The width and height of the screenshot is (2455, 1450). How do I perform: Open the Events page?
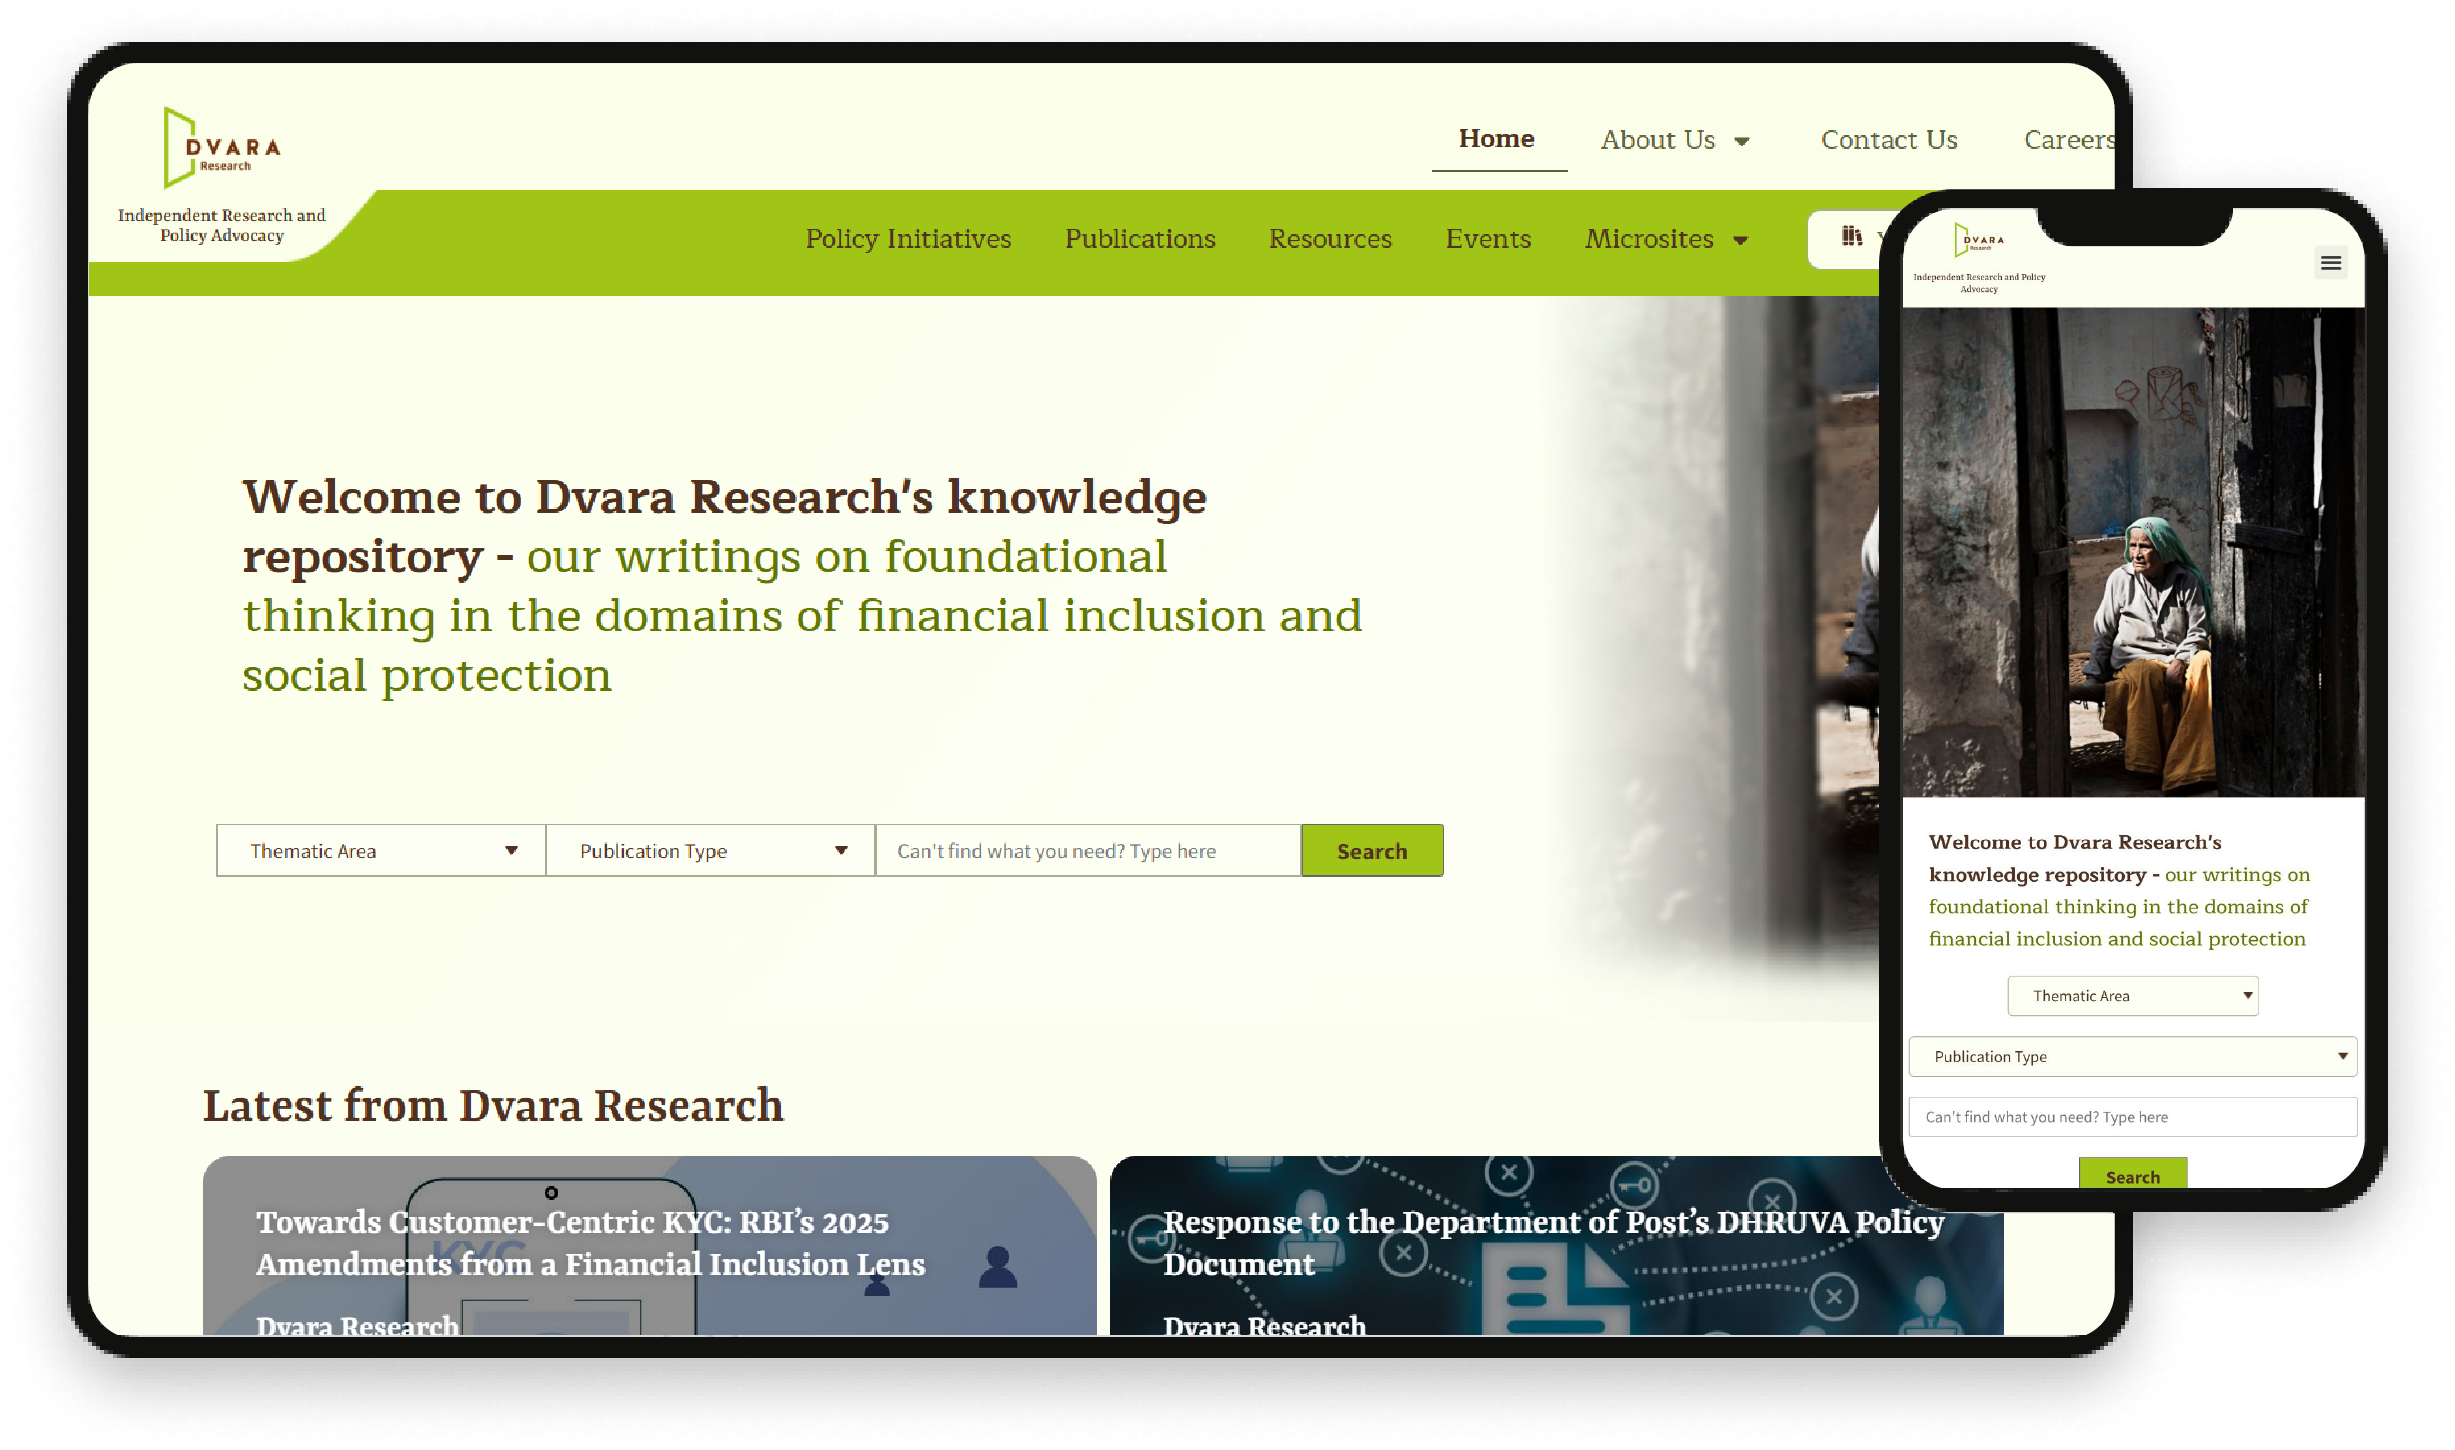point(1488,239)
